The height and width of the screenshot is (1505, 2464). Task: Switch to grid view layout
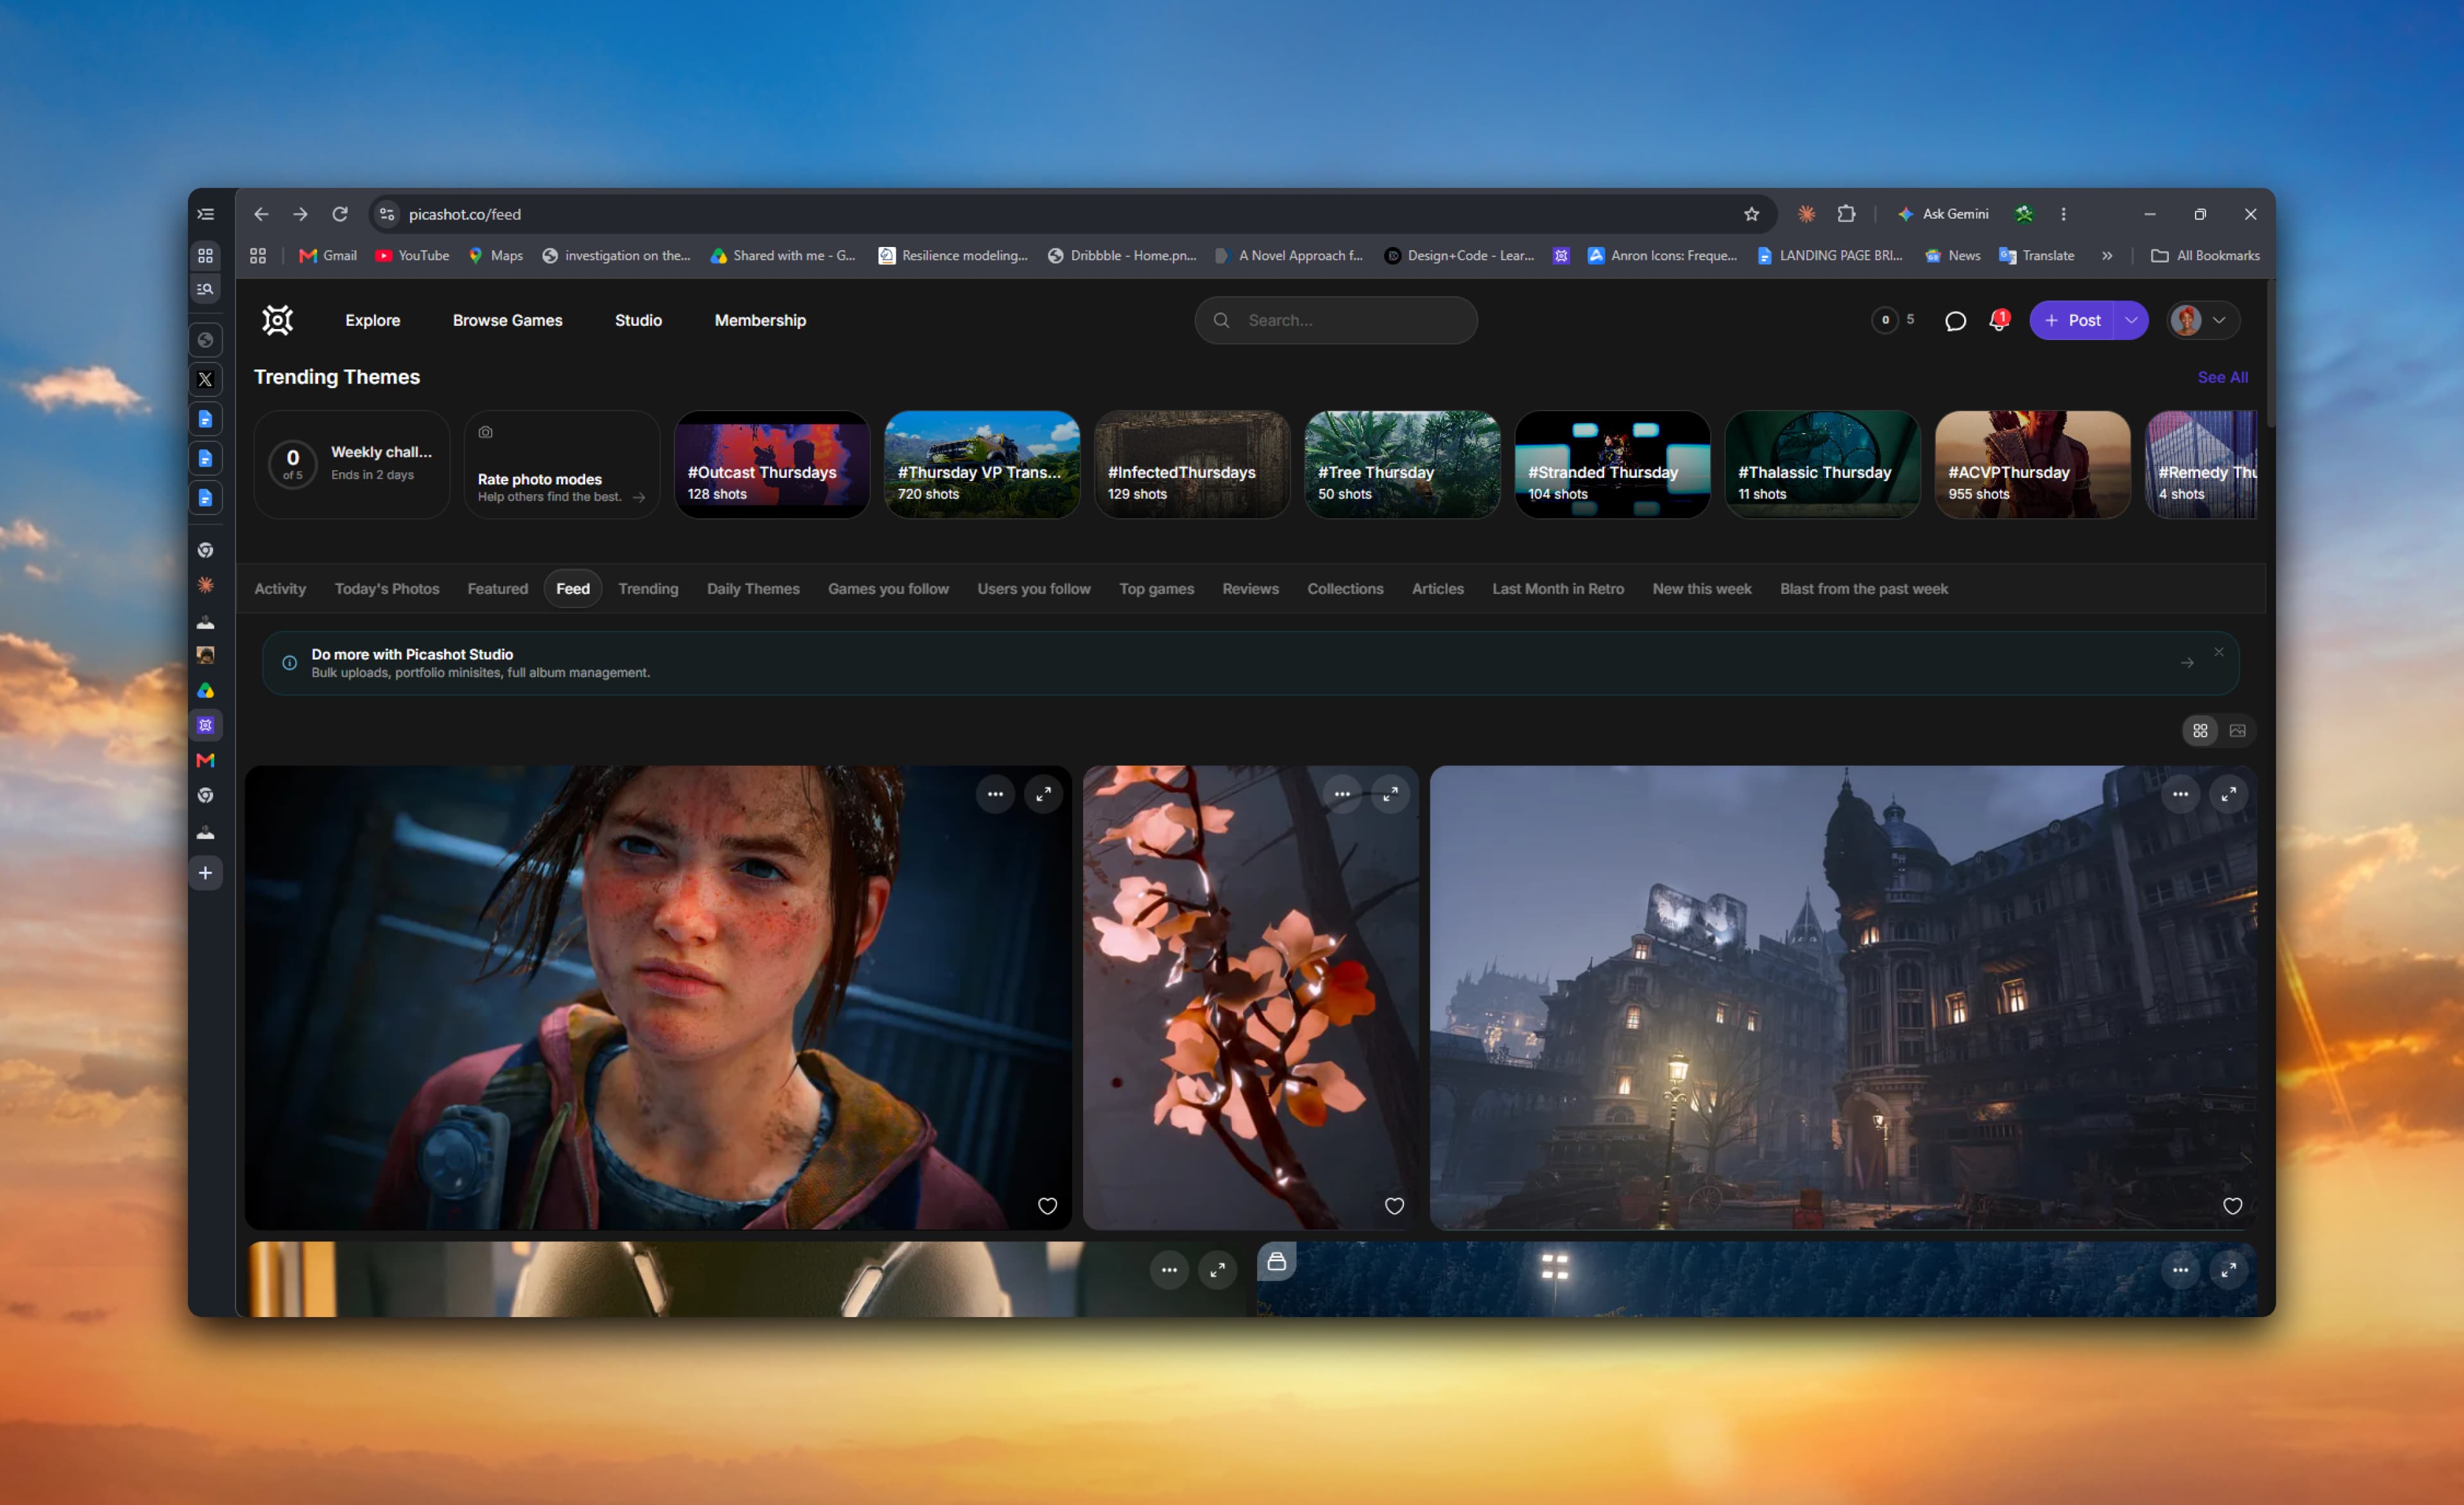click(x=2200, y=731)
